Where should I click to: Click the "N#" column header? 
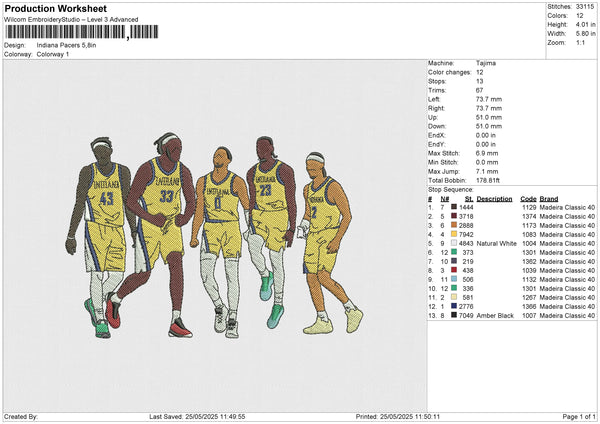444,199
